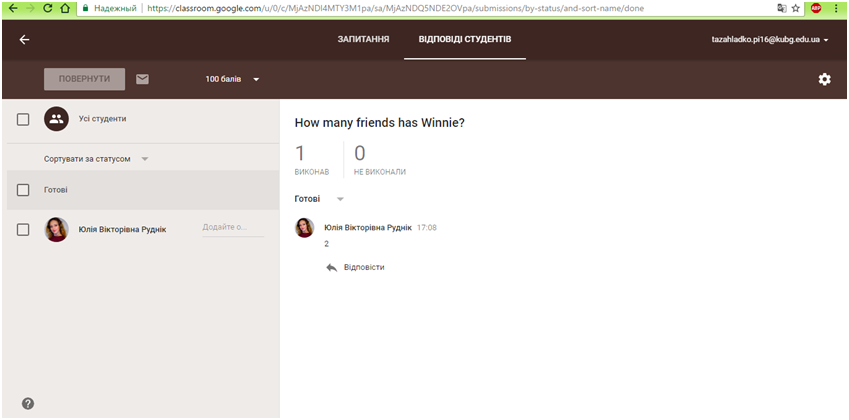
Task: Click the all students group icon
Action: 56,119
